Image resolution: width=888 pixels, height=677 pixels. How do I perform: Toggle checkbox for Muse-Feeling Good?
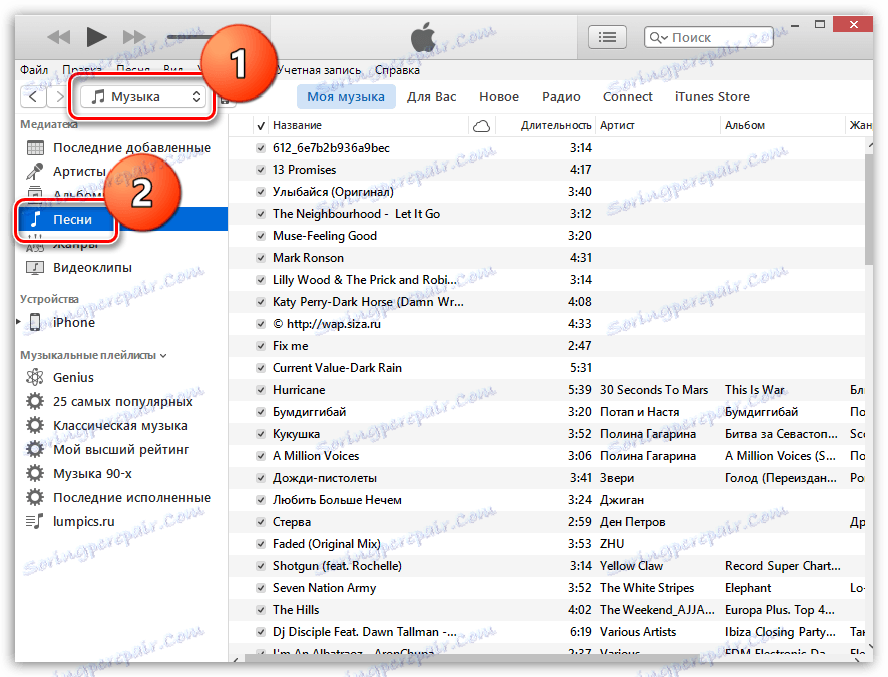[x=261, y=236]
